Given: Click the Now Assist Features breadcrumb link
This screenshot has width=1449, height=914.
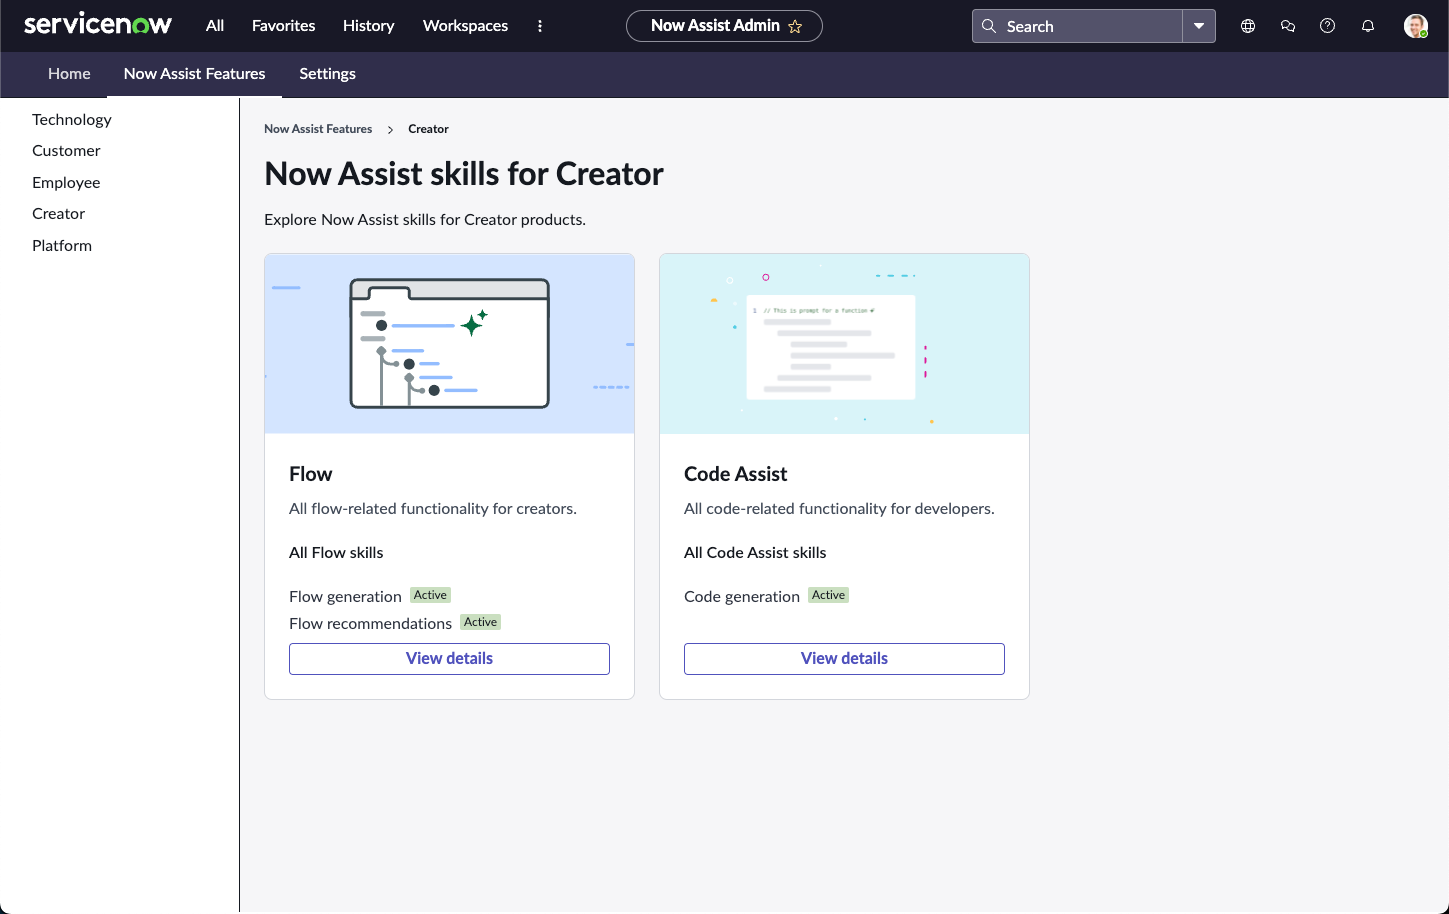Looking at the screenshot, I should pos(318,129).
